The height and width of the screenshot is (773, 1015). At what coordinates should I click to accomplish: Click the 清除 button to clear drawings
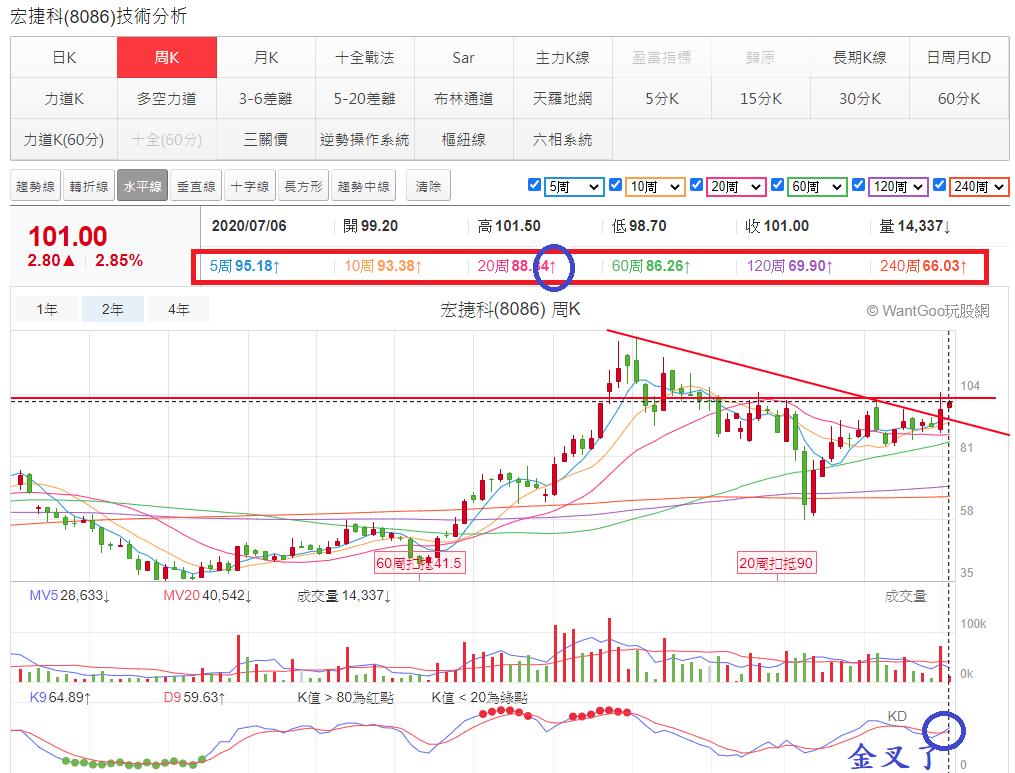pyautogui.click(x=429, y=186)
